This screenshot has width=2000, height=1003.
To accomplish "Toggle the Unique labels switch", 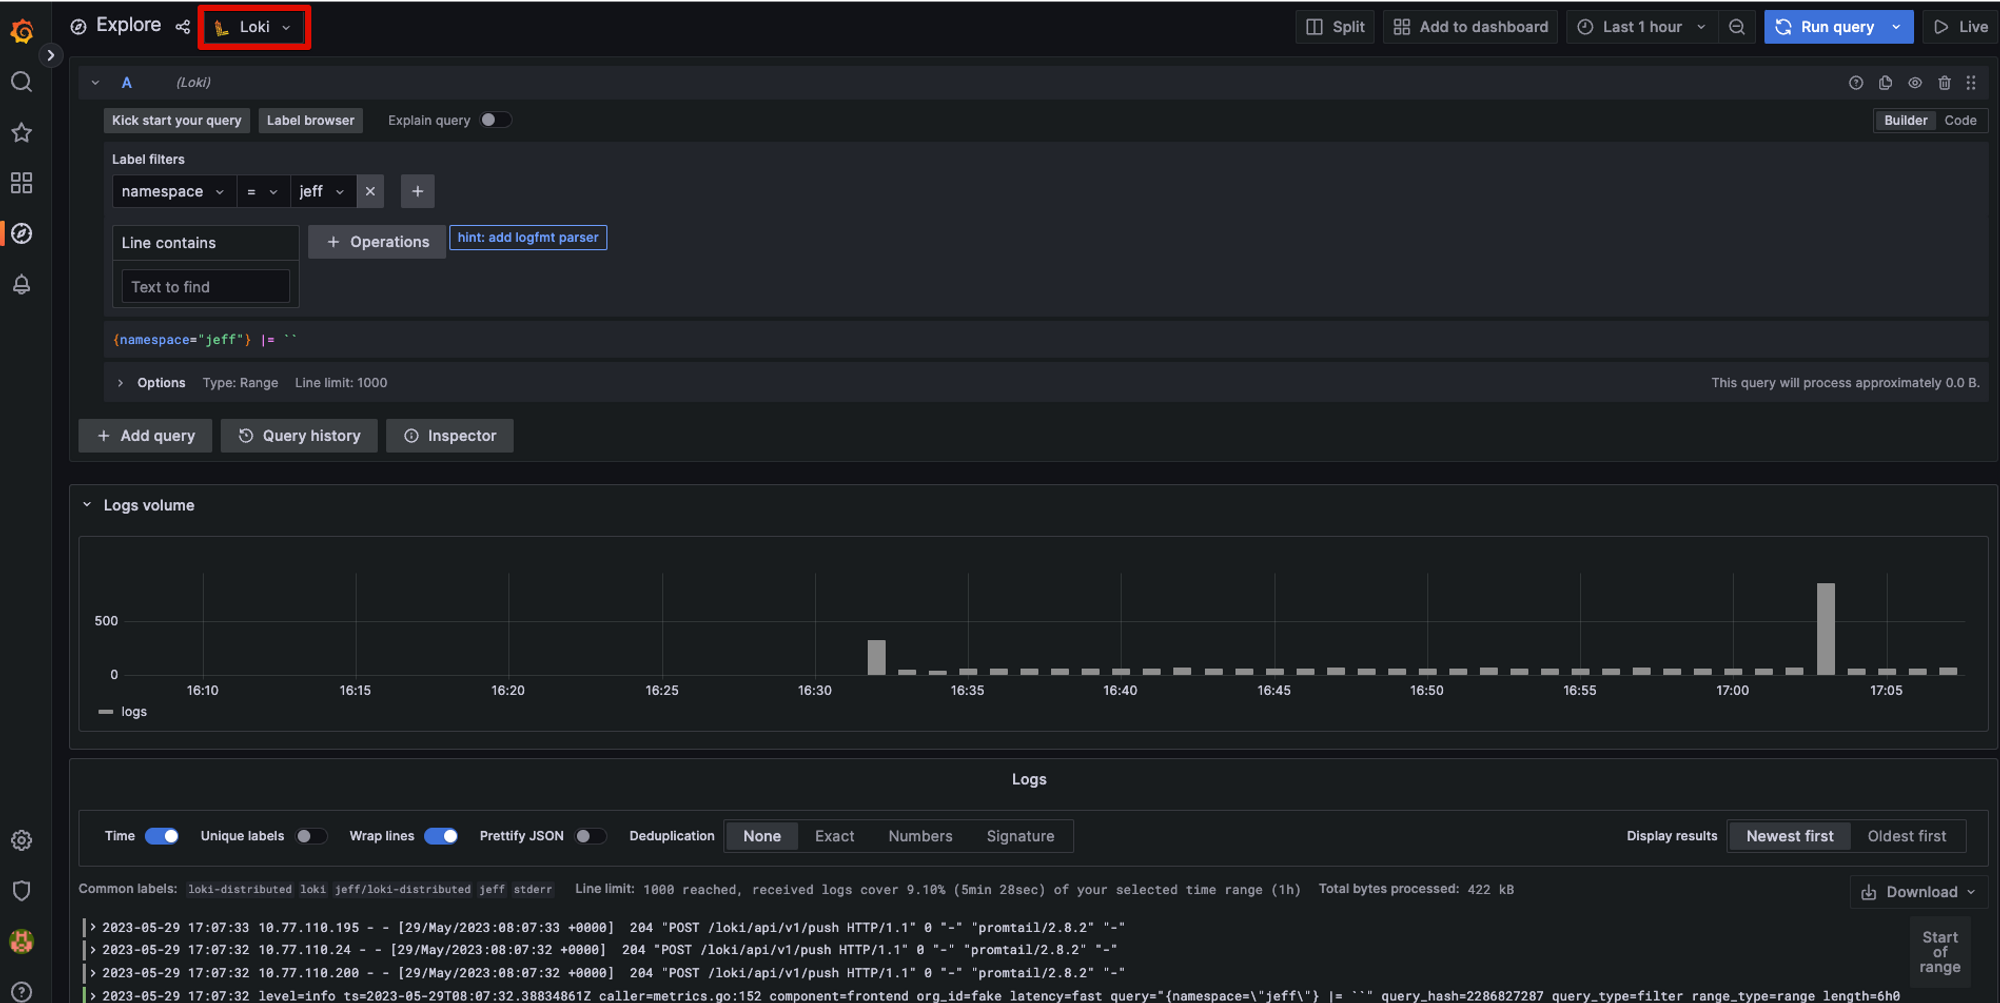I will (x=311, y=836).
